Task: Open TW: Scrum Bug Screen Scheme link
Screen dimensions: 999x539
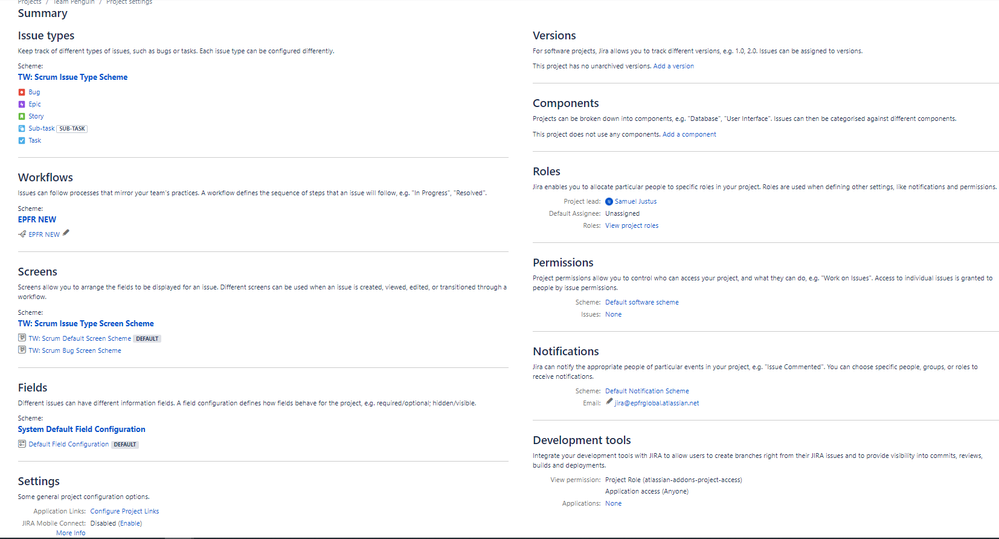Action: click(x=75, y=351)
